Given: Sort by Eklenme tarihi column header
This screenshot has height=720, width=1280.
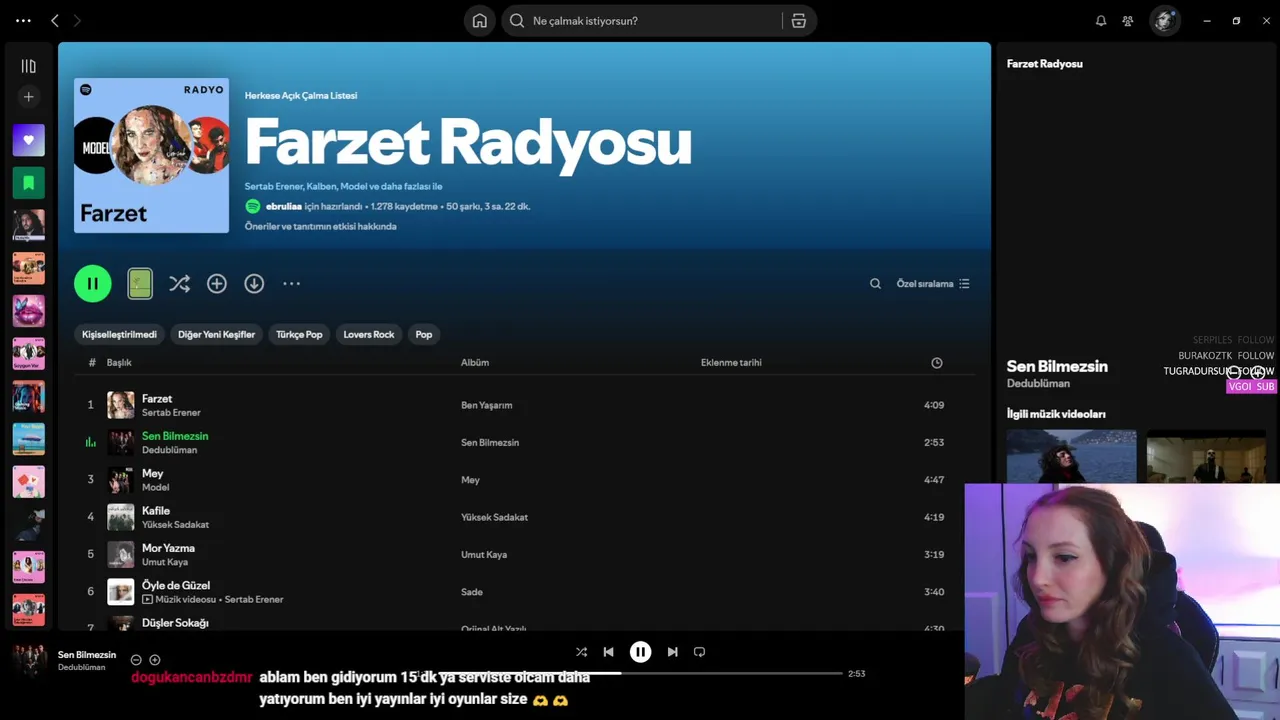Looking at the screenshot, I should (731, 363).
